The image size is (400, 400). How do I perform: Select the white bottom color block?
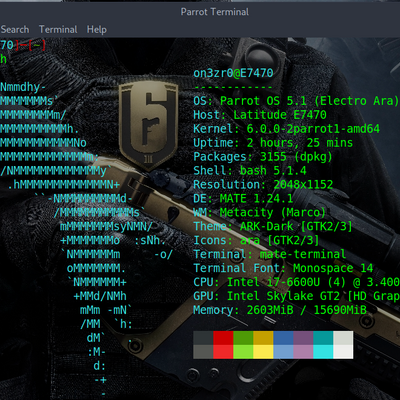tap(343, 352)
